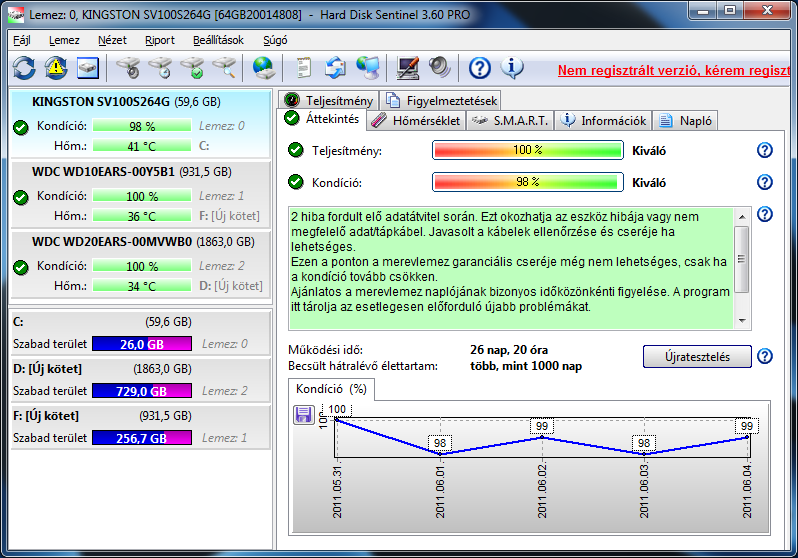Screen dimensions: 798x558
Task: Select the WDC WD10EARS-00Y5B1 disk entry
Action: pyautogui.click(x=140, y=194)
